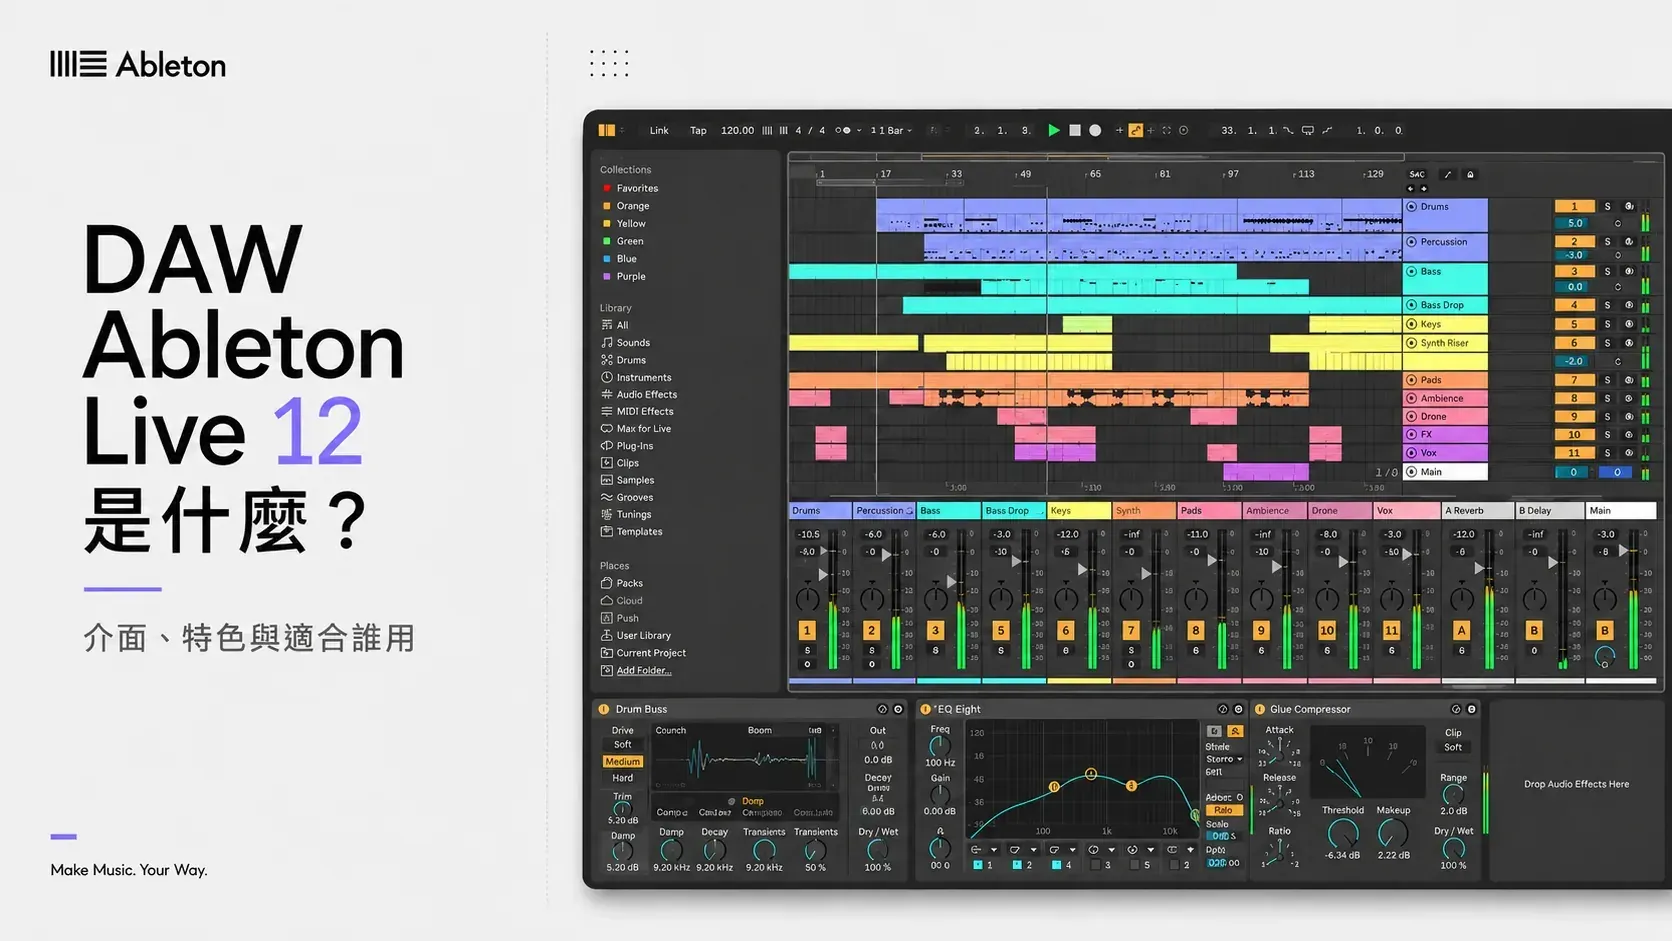This screenshot has height=941, width=1672.
Task: Click the Plug-Ins icon in Library
Action: pos(606,445)
